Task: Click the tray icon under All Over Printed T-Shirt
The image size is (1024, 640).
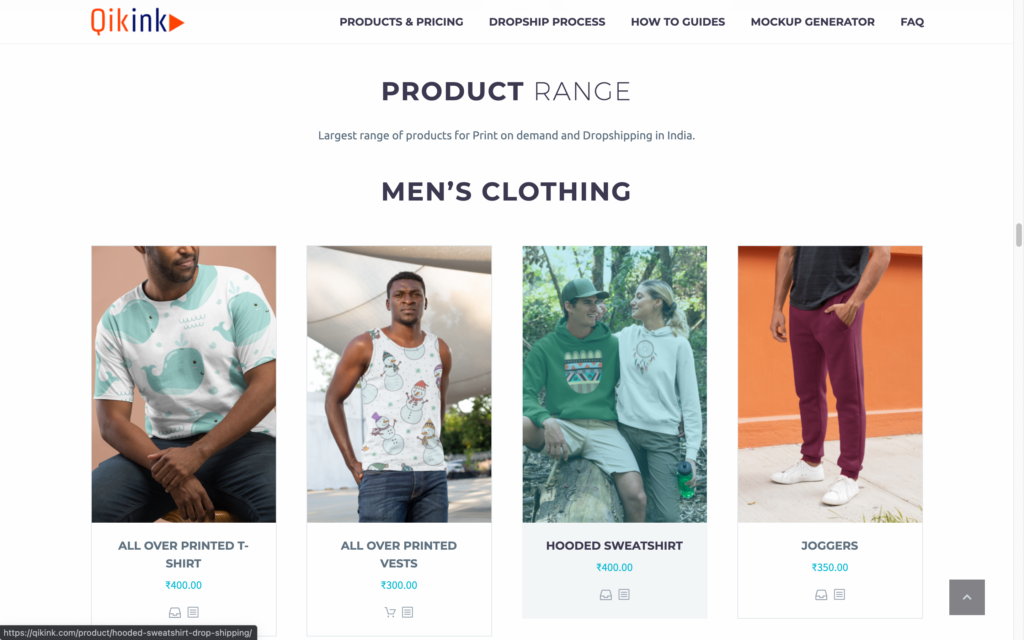Action: tap(175, 613)
